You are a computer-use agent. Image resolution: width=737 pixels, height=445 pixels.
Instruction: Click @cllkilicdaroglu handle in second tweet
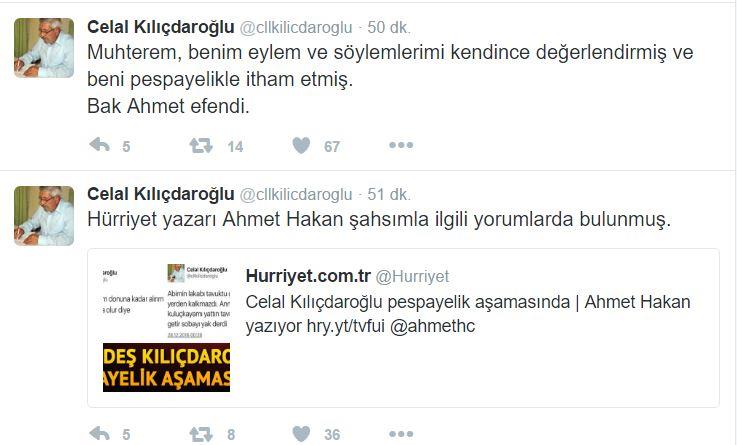[296, 195]
